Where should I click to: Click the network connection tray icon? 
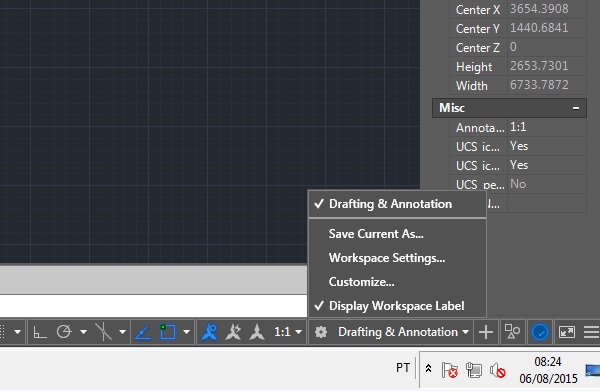[474, 370]
